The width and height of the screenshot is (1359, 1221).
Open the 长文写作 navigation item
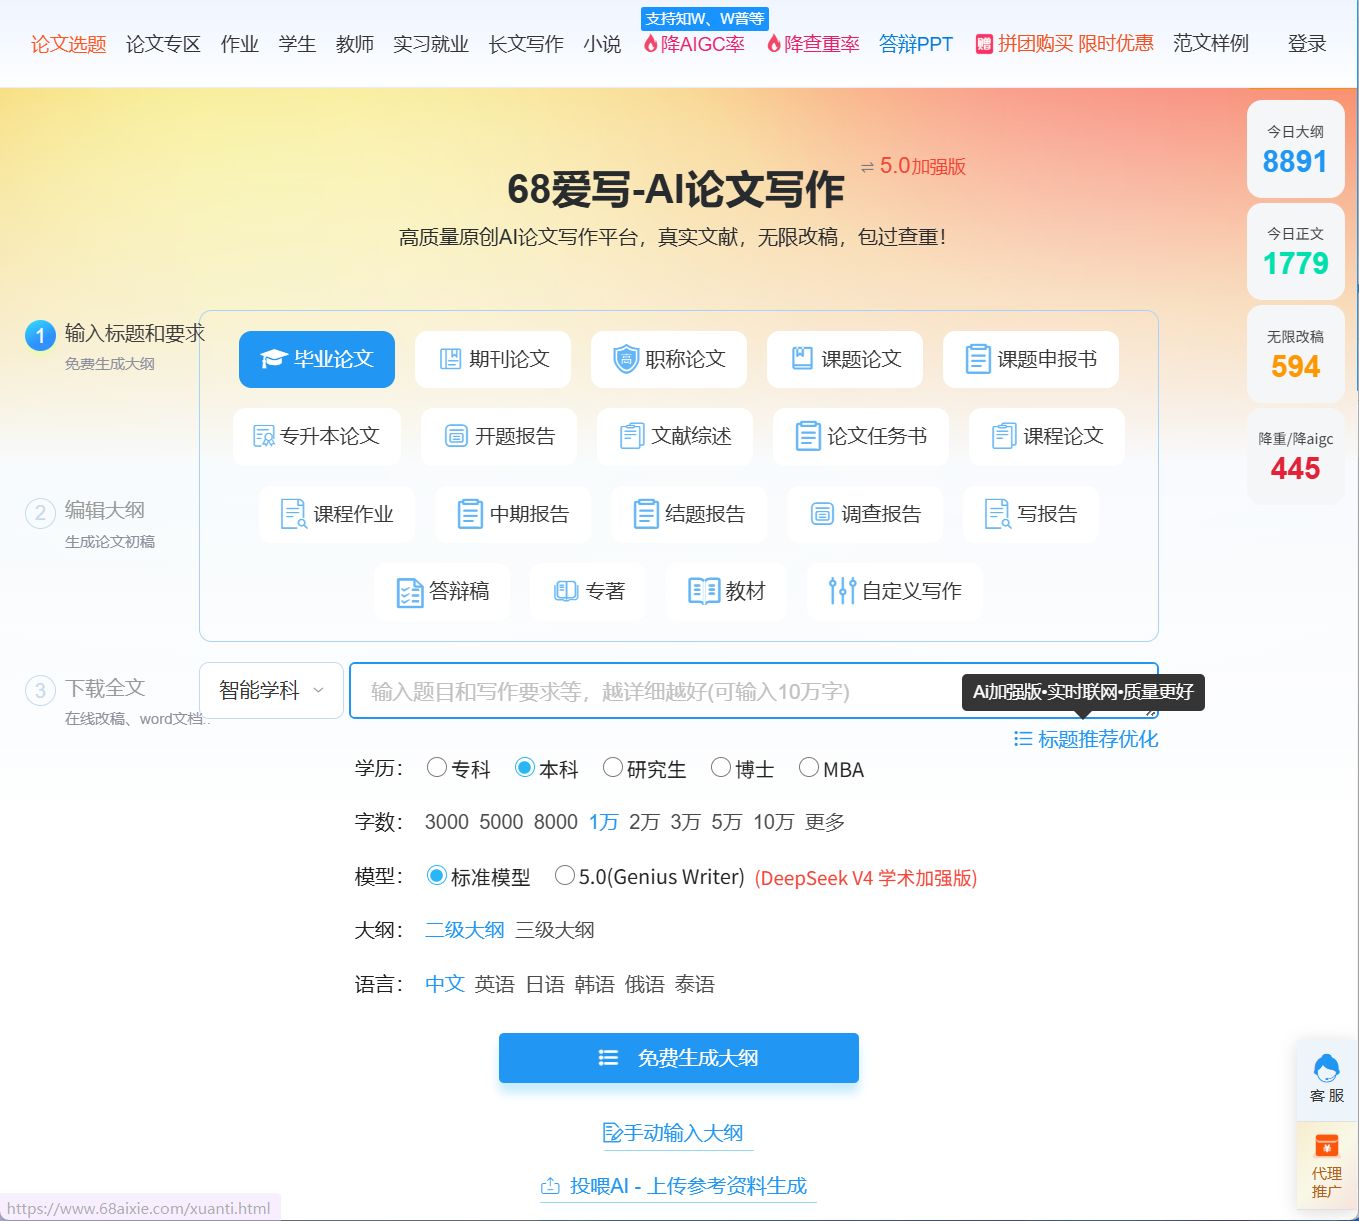click(x=526, y=44)
